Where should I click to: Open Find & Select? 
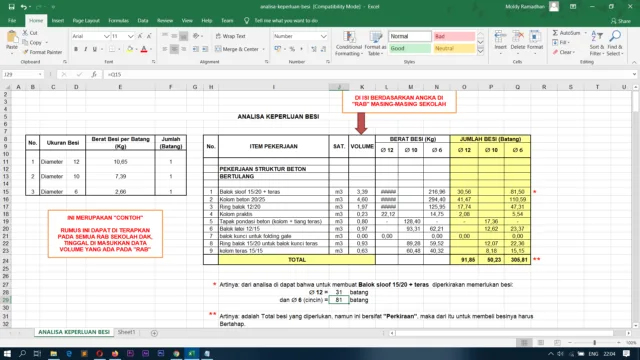pyautogui.click(x=614, y=43)
